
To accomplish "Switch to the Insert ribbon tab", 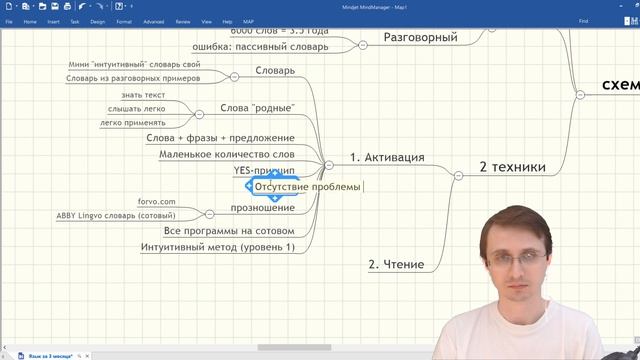I will tap(53, 22).
